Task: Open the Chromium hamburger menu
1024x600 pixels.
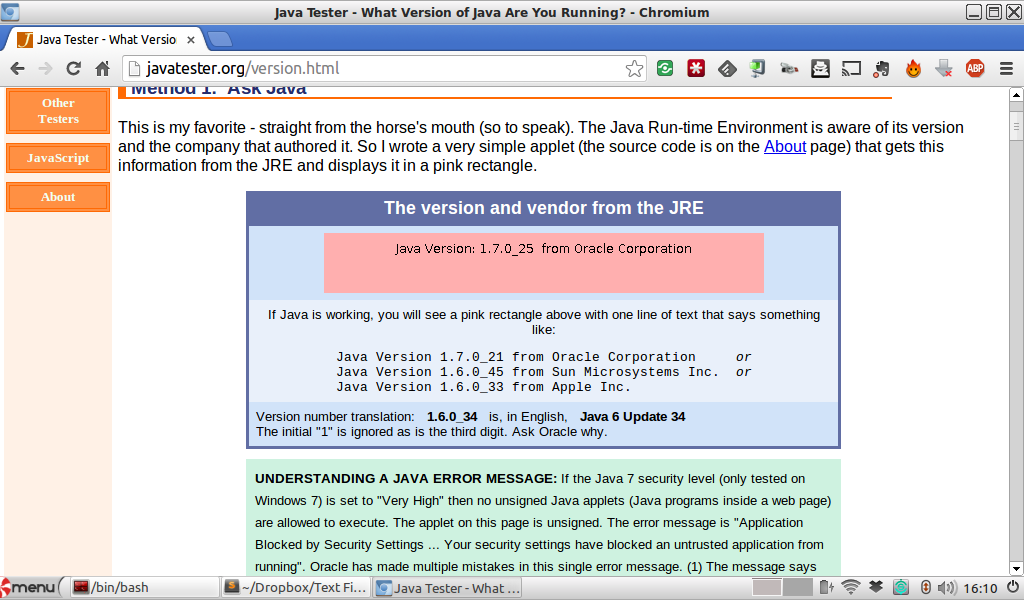Action: pyautogui.click(x=1006, y=69)
